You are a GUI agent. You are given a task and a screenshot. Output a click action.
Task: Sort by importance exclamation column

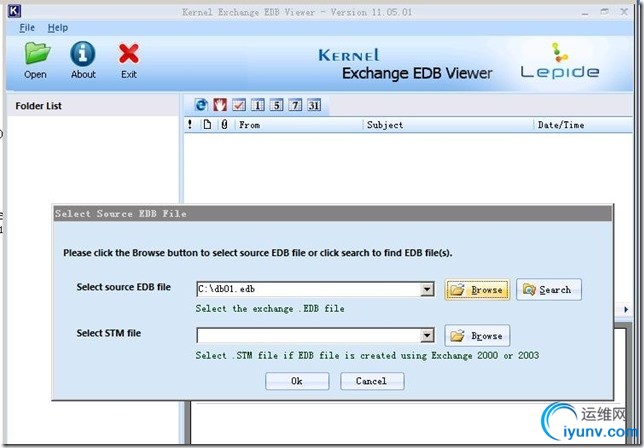click(x=190, y=124)
